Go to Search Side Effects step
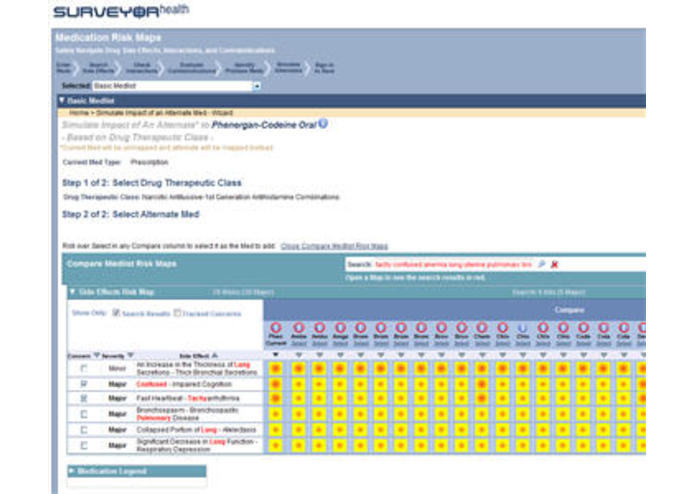 [x=98, y=68]
